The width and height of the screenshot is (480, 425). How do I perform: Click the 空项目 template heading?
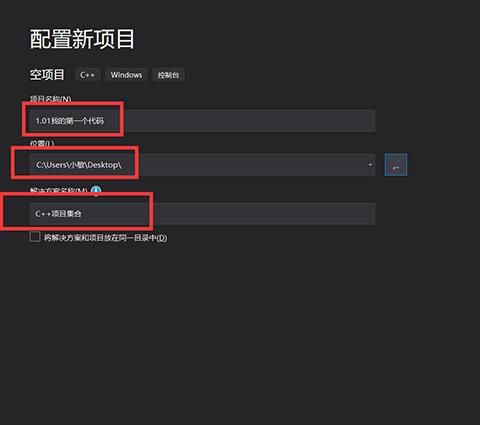click(47, 75)
